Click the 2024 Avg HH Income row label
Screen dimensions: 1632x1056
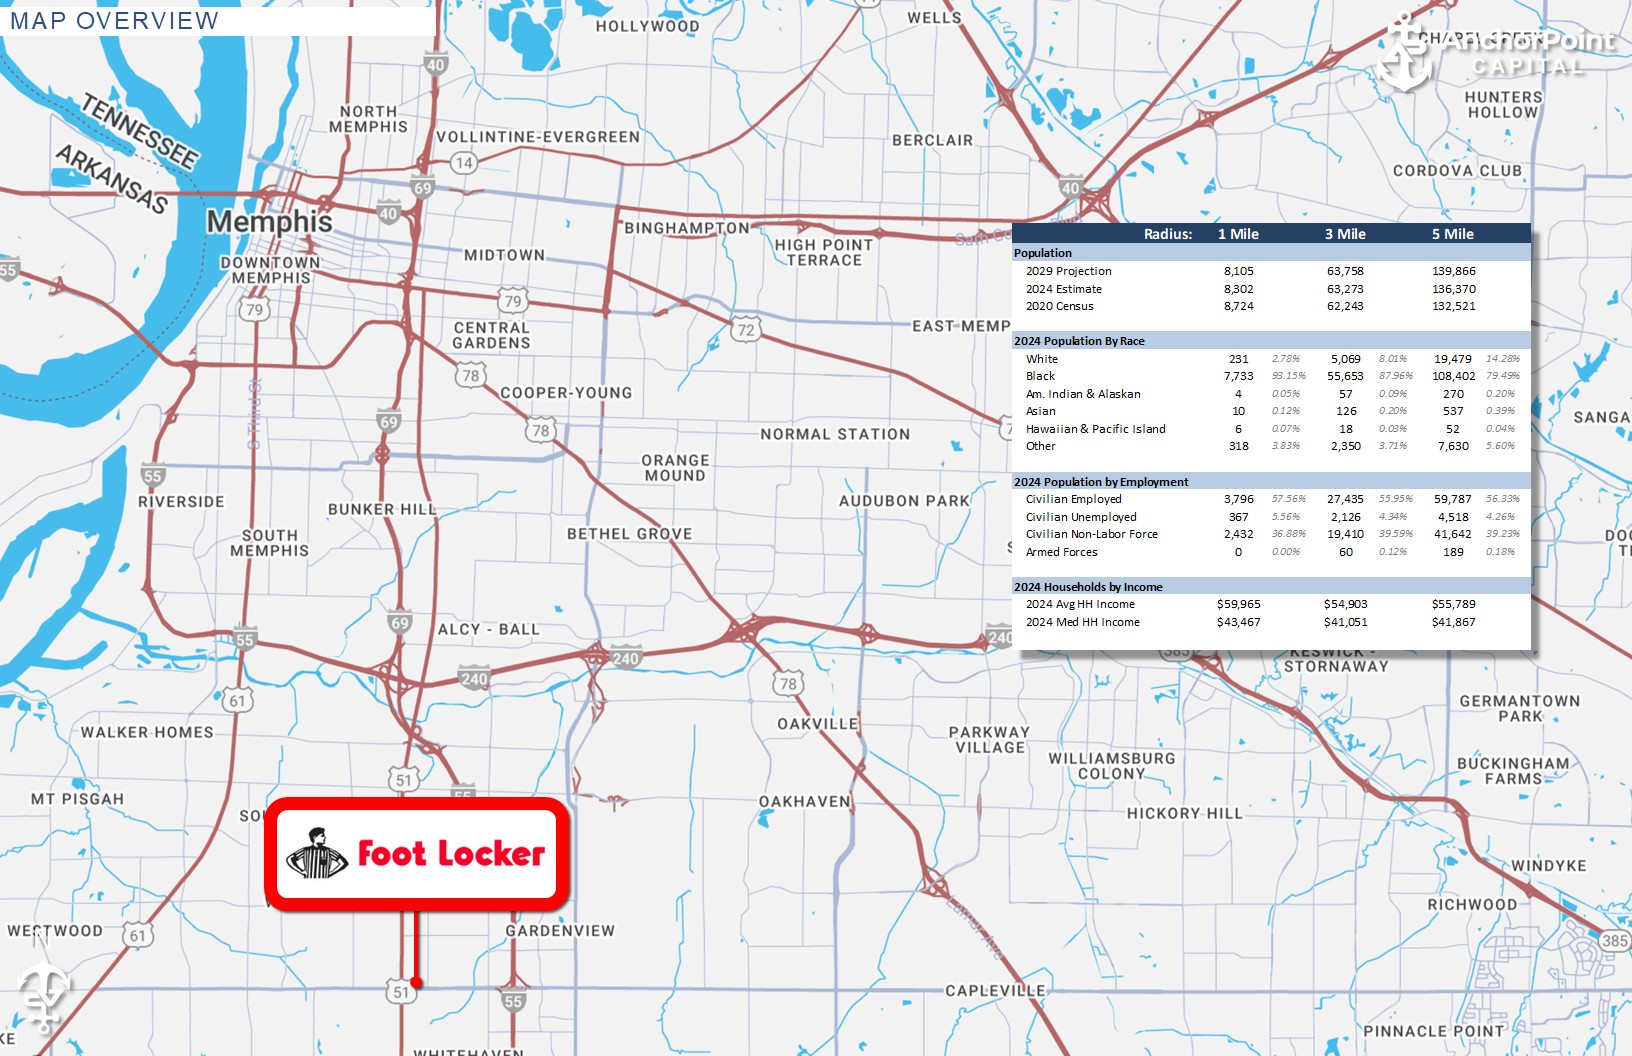pyautogui.click(x=1080, y=604)
